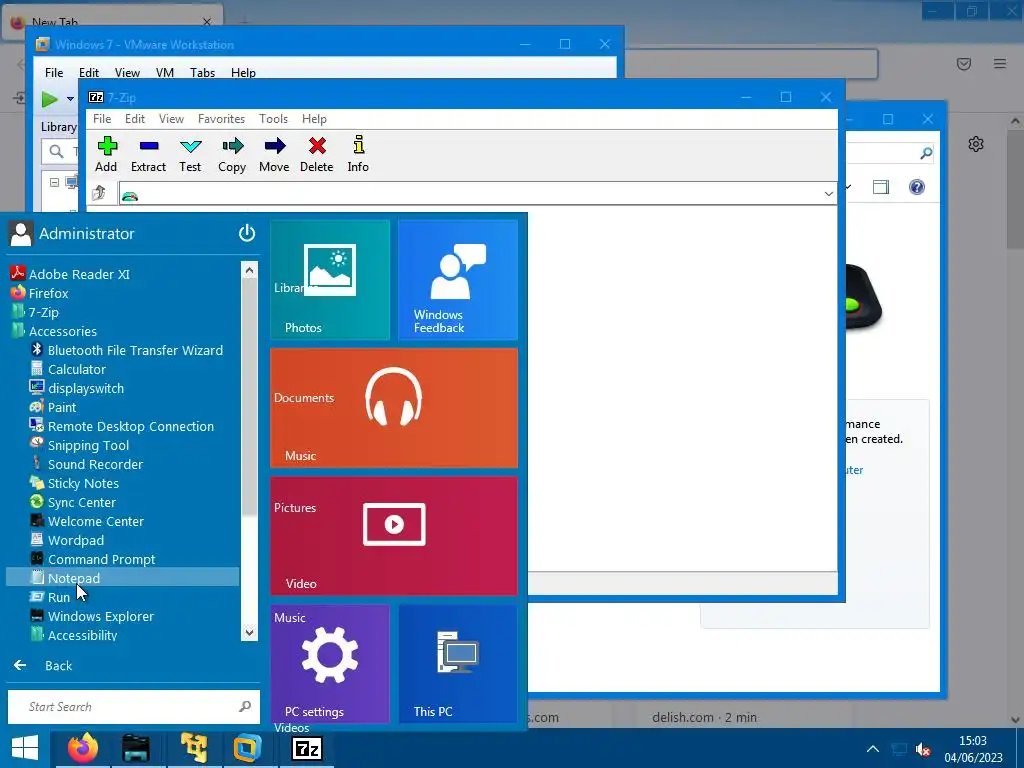
Task: Open the orange Music headphones tile
Action: coord(394,408)
